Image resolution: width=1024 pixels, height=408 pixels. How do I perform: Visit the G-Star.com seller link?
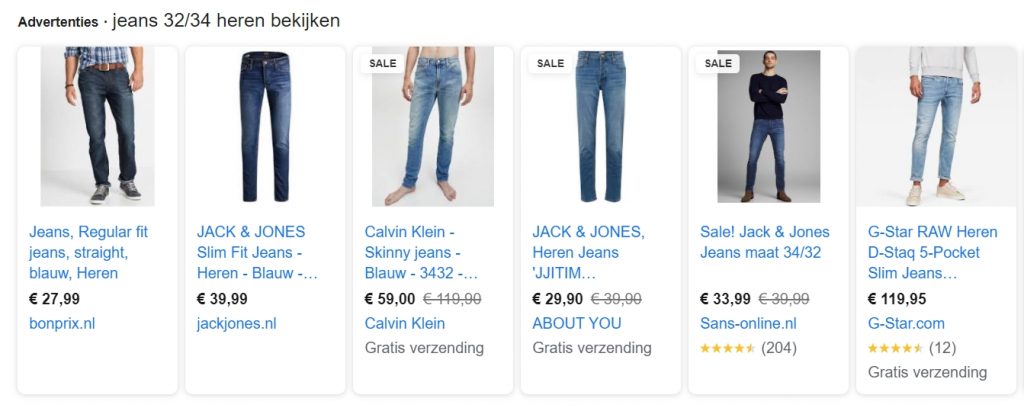tap(906, 323)
